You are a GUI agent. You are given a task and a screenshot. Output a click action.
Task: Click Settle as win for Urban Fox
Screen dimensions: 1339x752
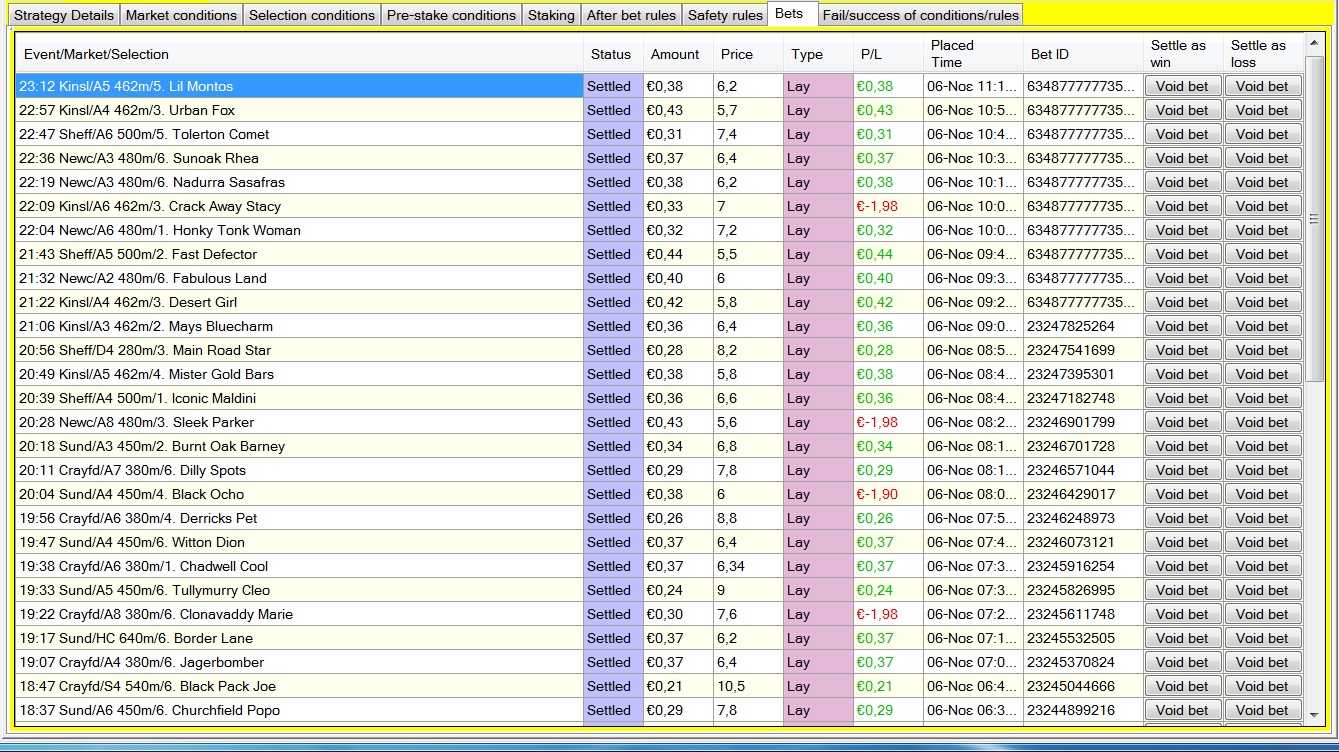[1182, 110]
